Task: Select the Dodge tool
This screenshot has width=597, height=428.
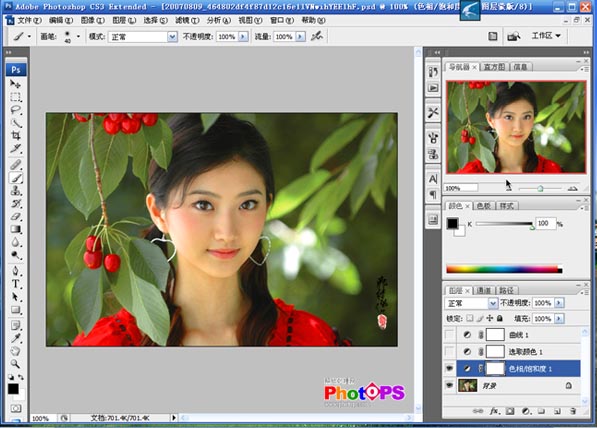Action: tap(16, 255)
